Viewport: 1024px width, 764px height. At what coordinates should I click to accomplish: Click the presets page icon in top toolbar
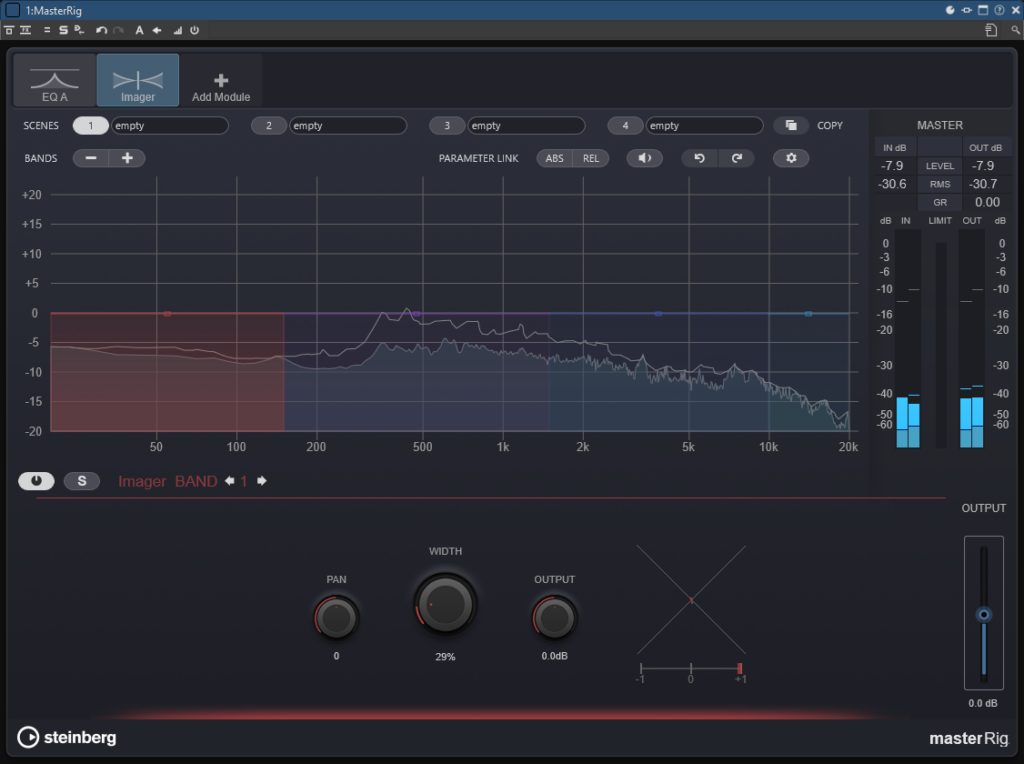coord(990,30)
